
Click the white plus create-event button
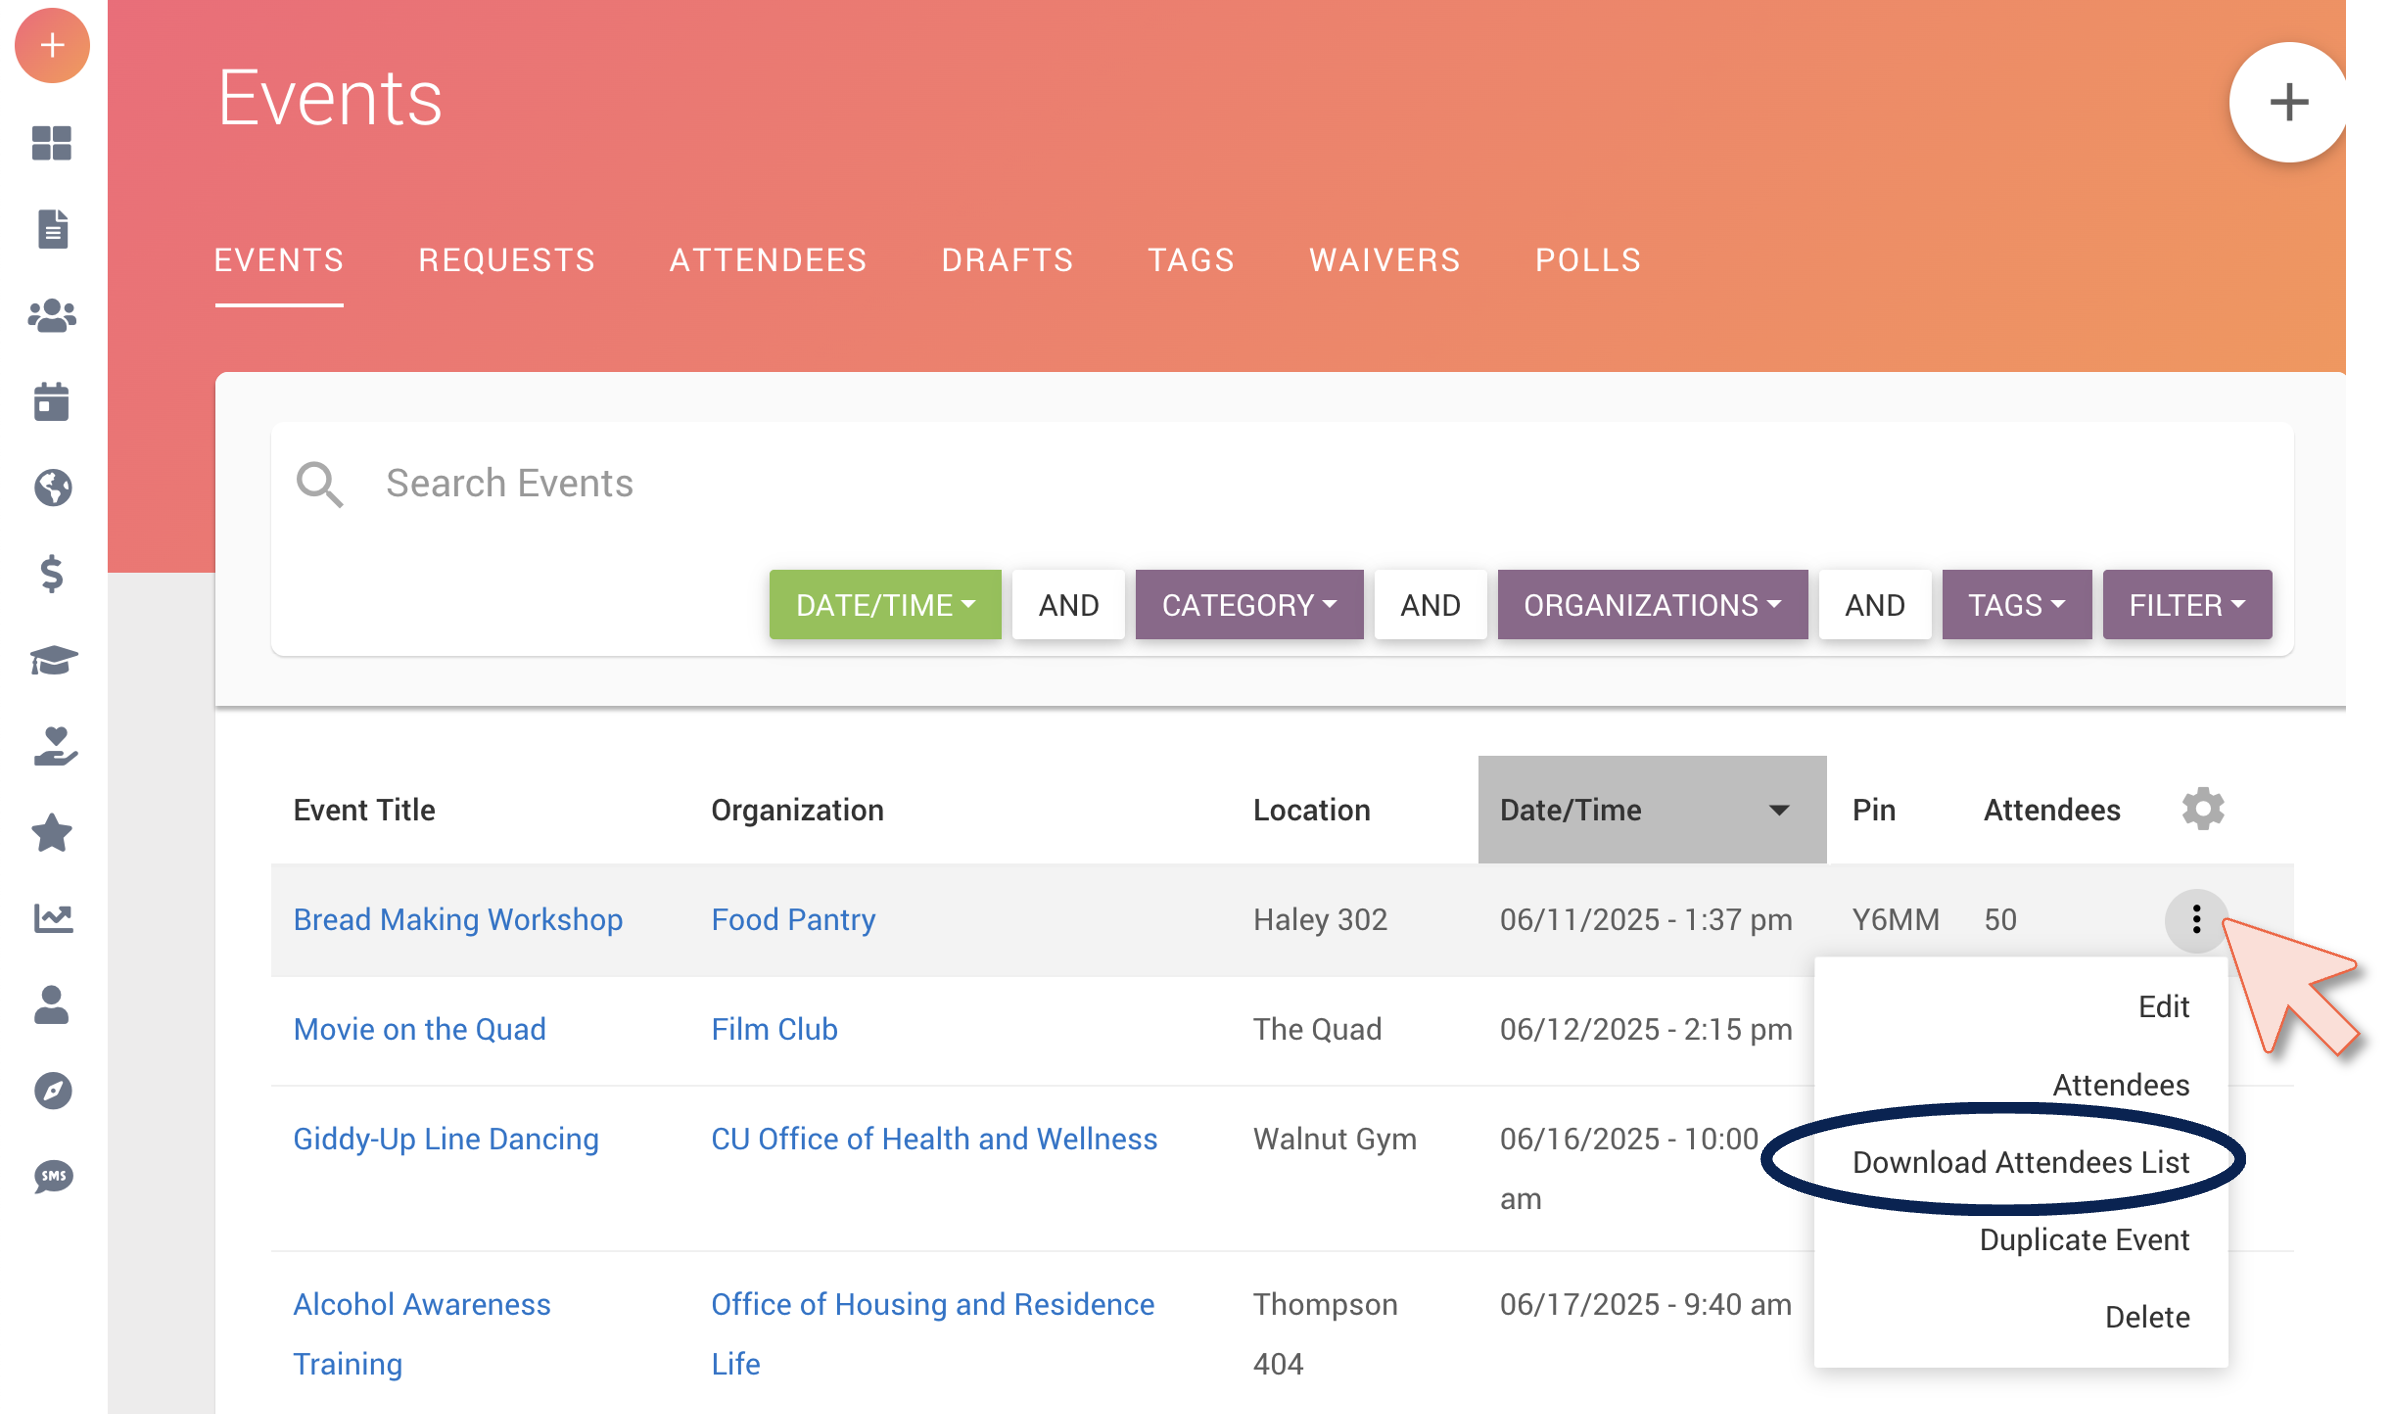pos(2288,102)
